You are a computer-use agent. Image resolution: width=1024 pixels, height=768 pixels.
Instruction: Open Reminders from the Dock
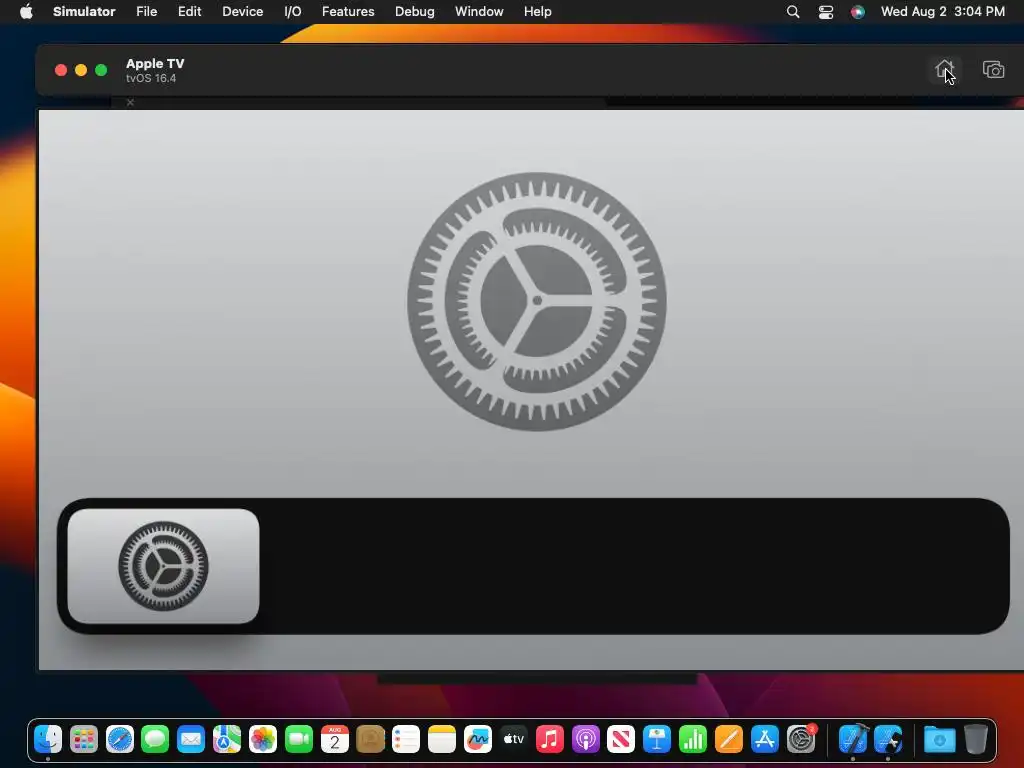click(x=406, y=739)
